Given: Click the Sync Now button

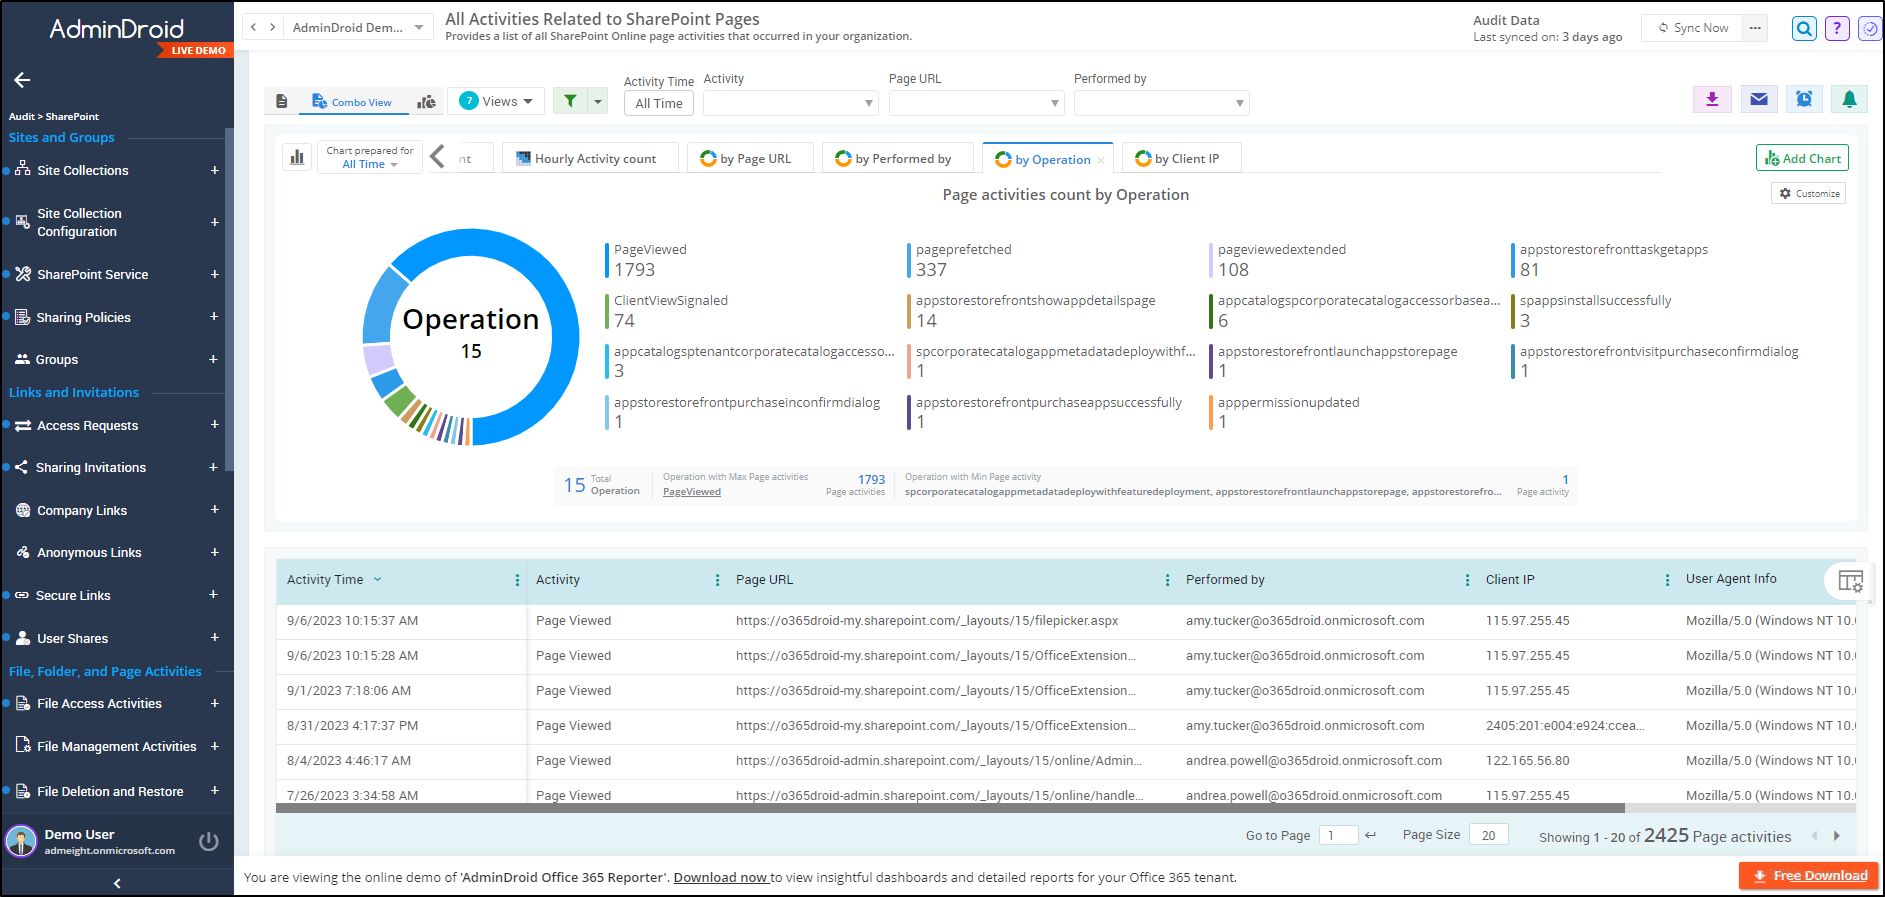Looking at the screenshot, I should coord(1693,28).
